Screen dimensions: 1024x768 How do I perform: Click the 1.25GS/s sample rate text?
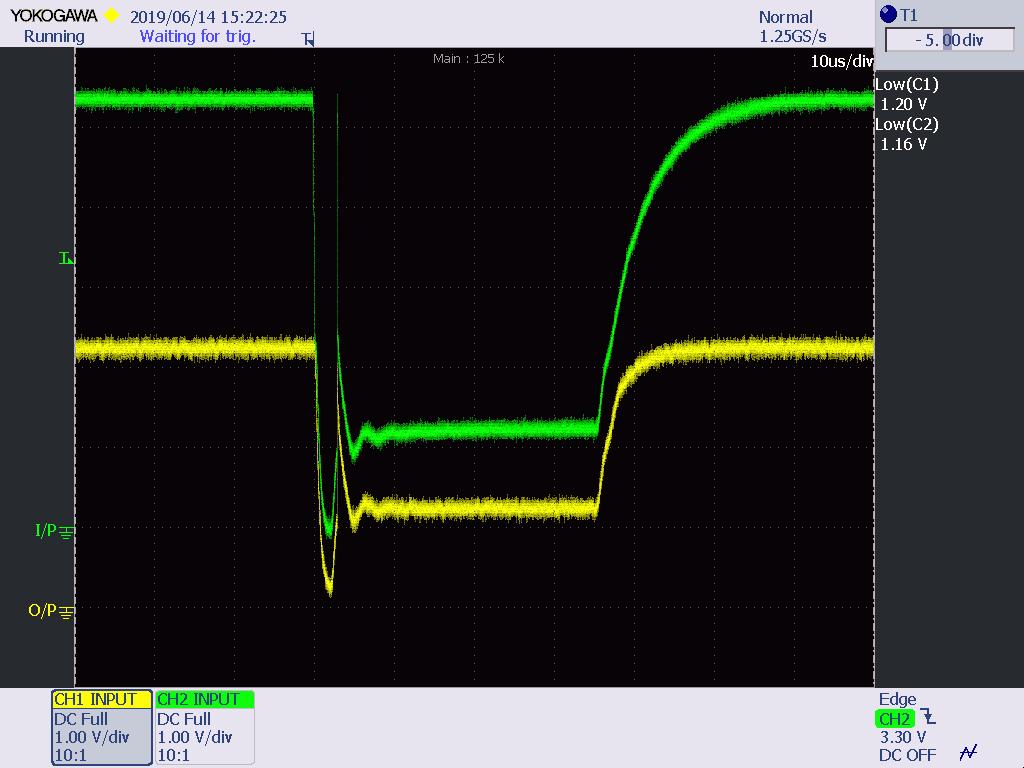tap(793, 37)
